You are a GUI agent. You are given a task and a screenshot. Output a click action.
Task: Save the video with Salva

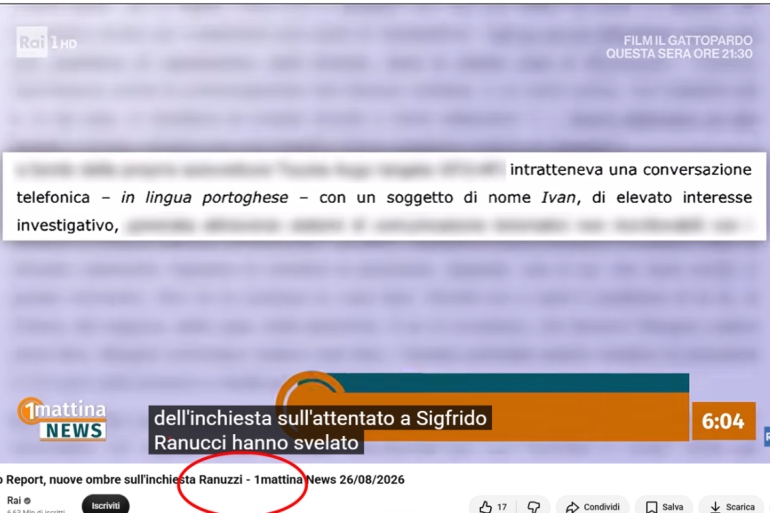pos(664,506)
